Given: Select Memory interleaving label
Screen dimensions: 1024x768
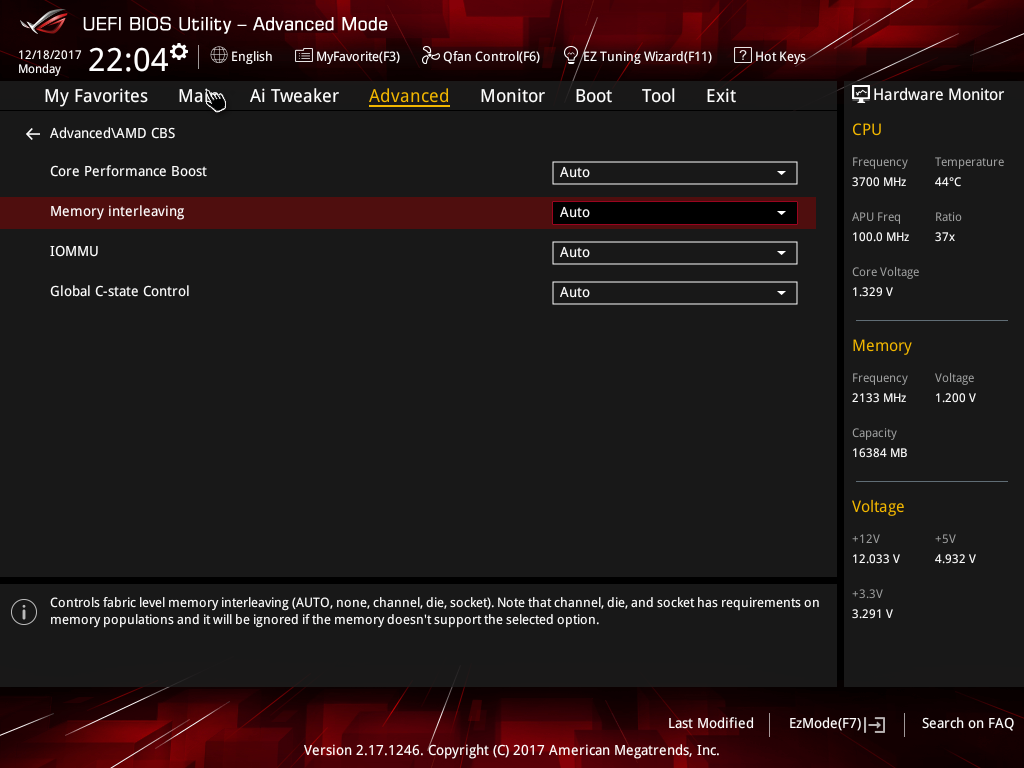Looking at the screenshot, I should [x=117, y=212].
